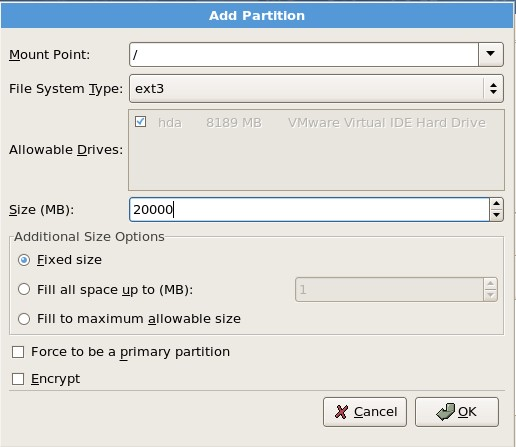This screenshot has width=516, height=447.
Task: Select the Fixed size radio button
Action: point(24,260)
